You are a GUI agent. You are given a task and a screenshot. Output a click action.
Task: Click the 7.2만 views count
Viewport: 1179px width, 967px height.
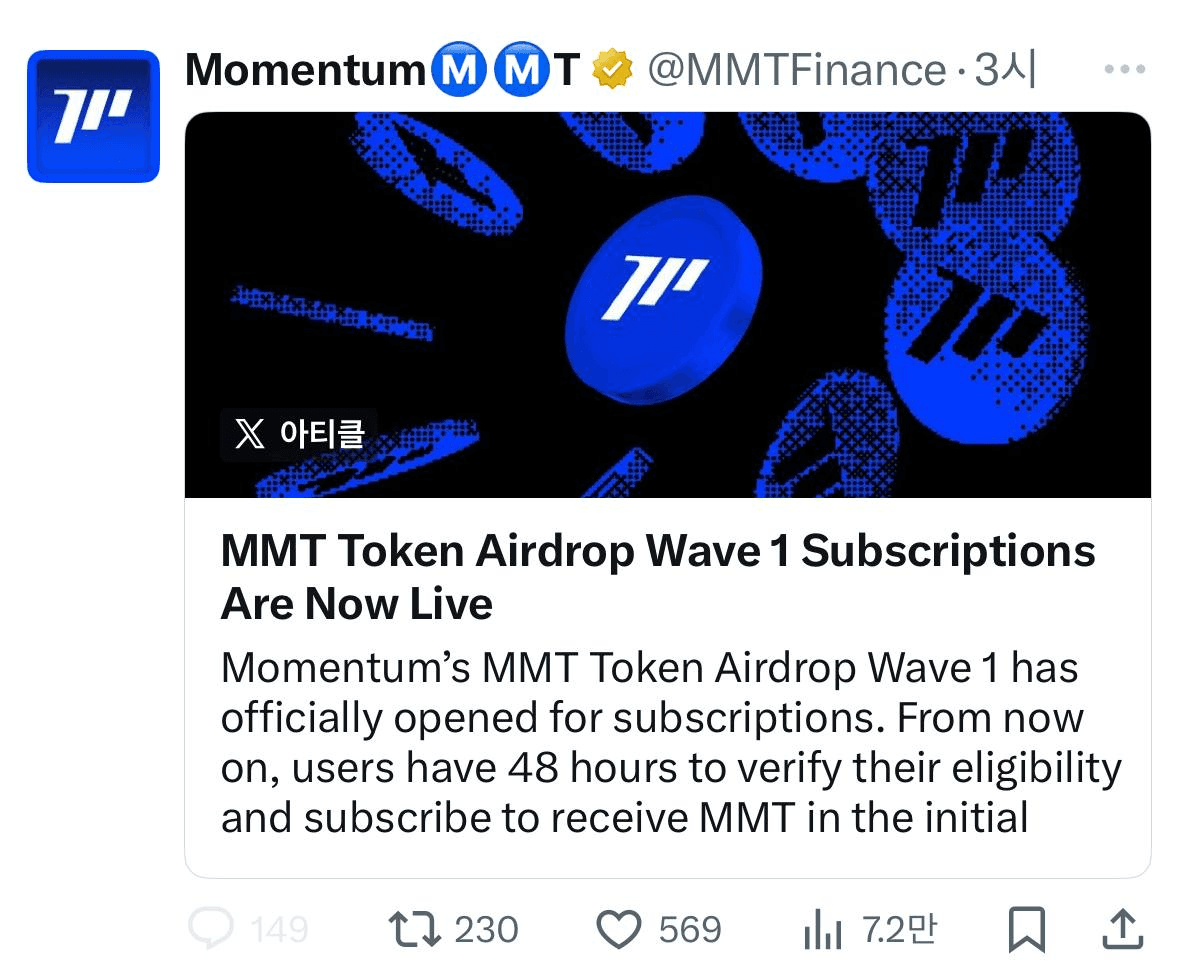pos(899,930)
